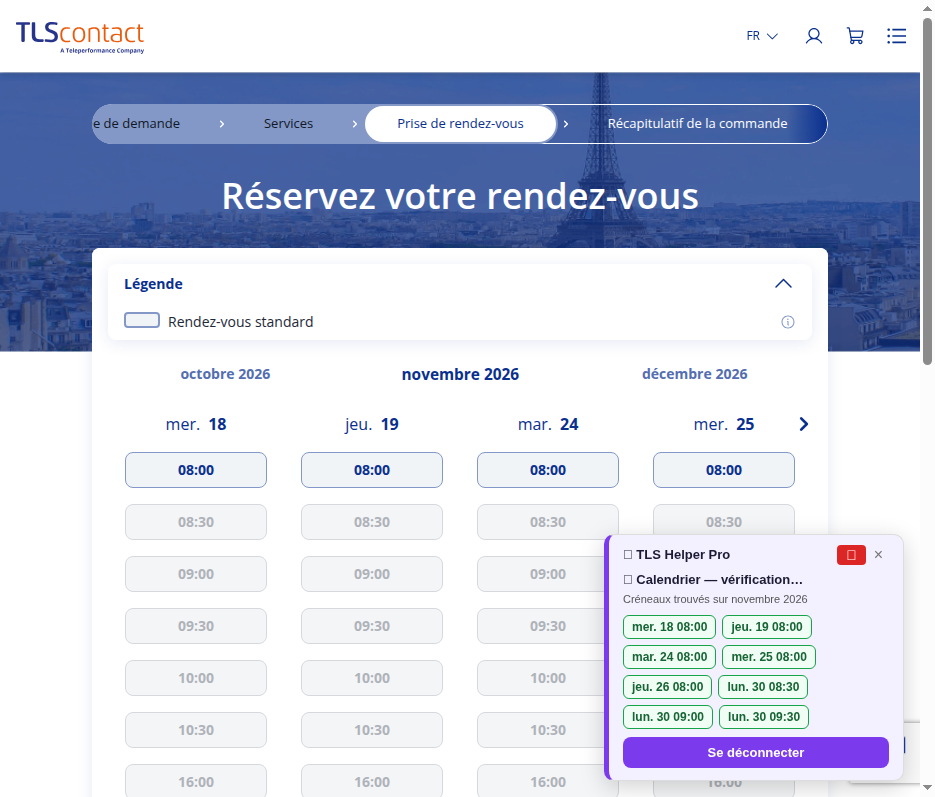Show next dates with the right chevron
Image resolution: width=935 pixels, height=797 pixels.
tap(804, 424)
